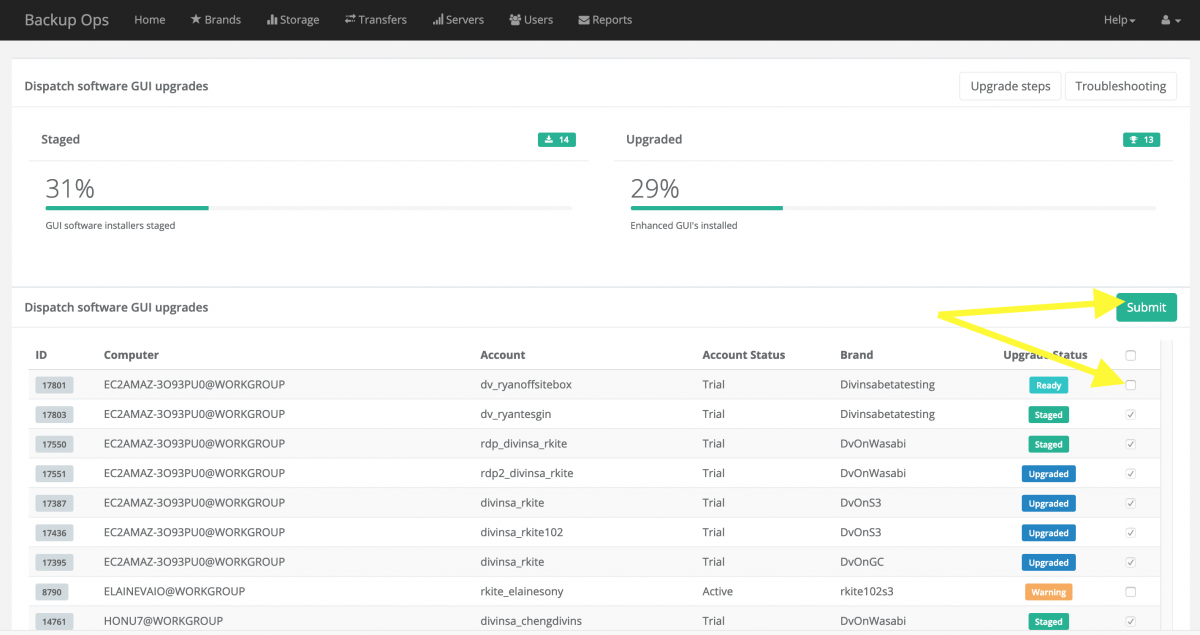Click the transfer arrows icon in navbar
This screenshot has width=1200, height=635.
pos(350,20)
